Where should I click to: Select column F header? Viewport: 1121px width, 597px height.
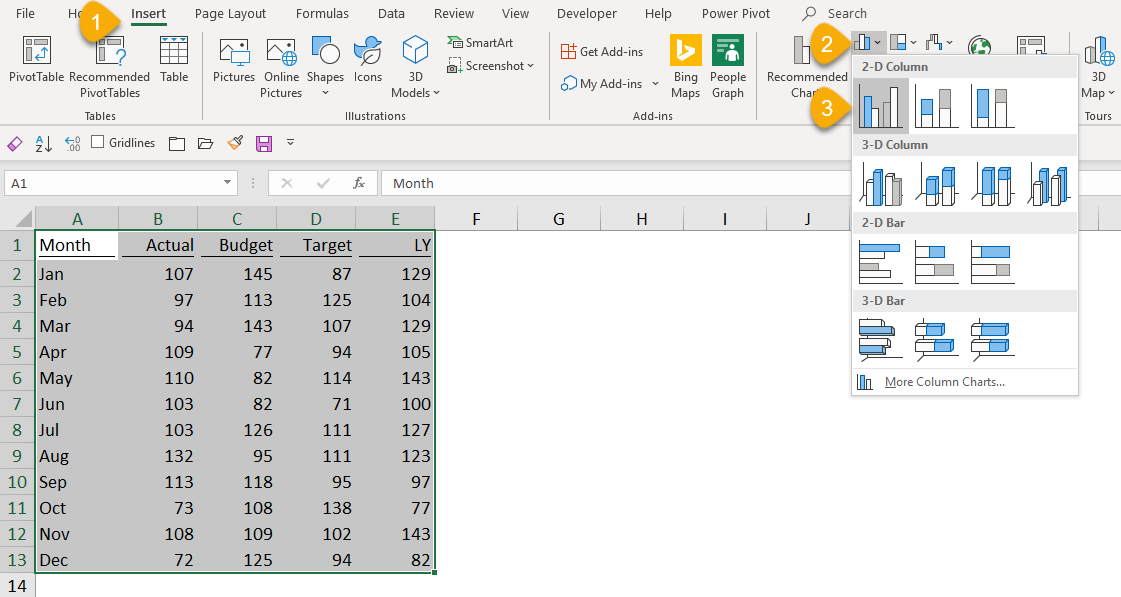pyautogui.click(x=476, y=219)
